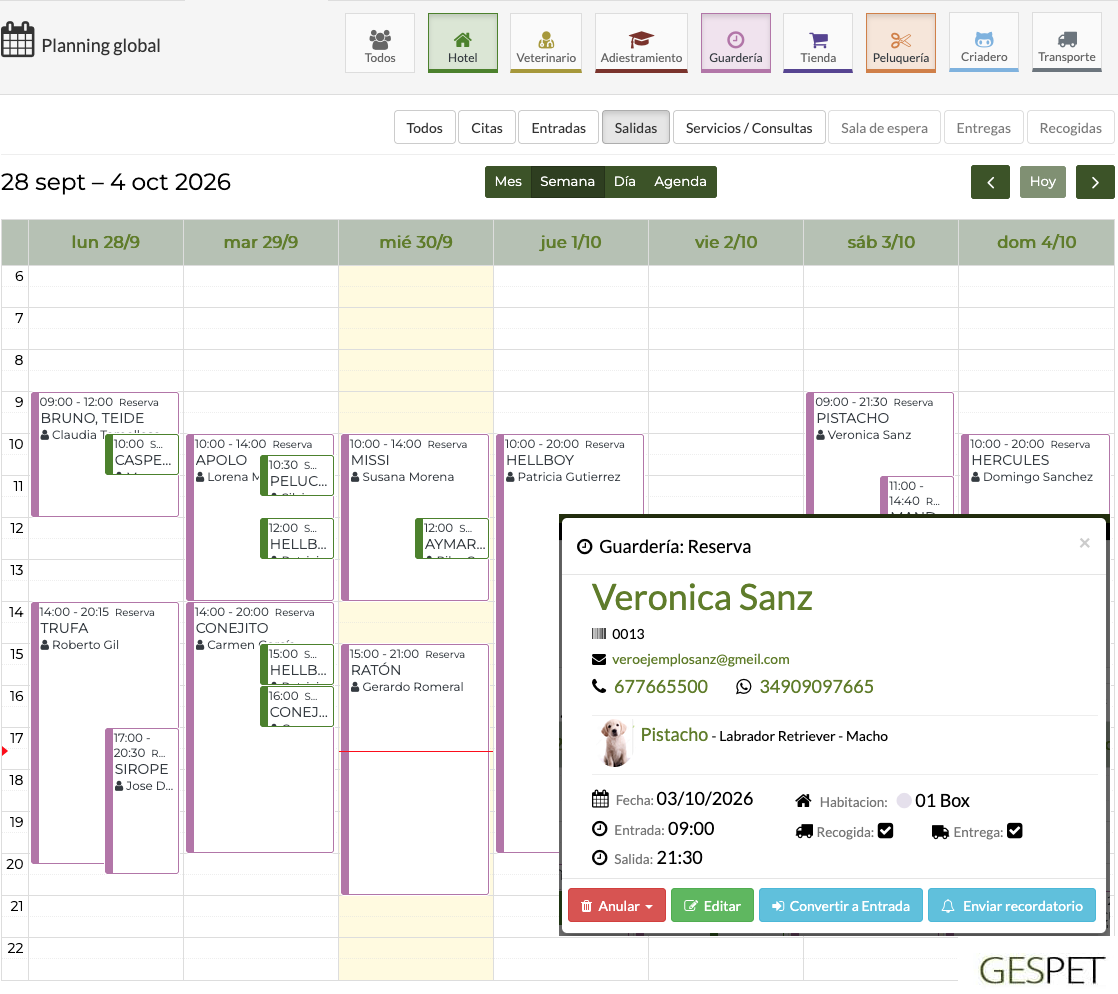
Task: Toggle the Recogida checkbox
Action: tap(886, 831)
